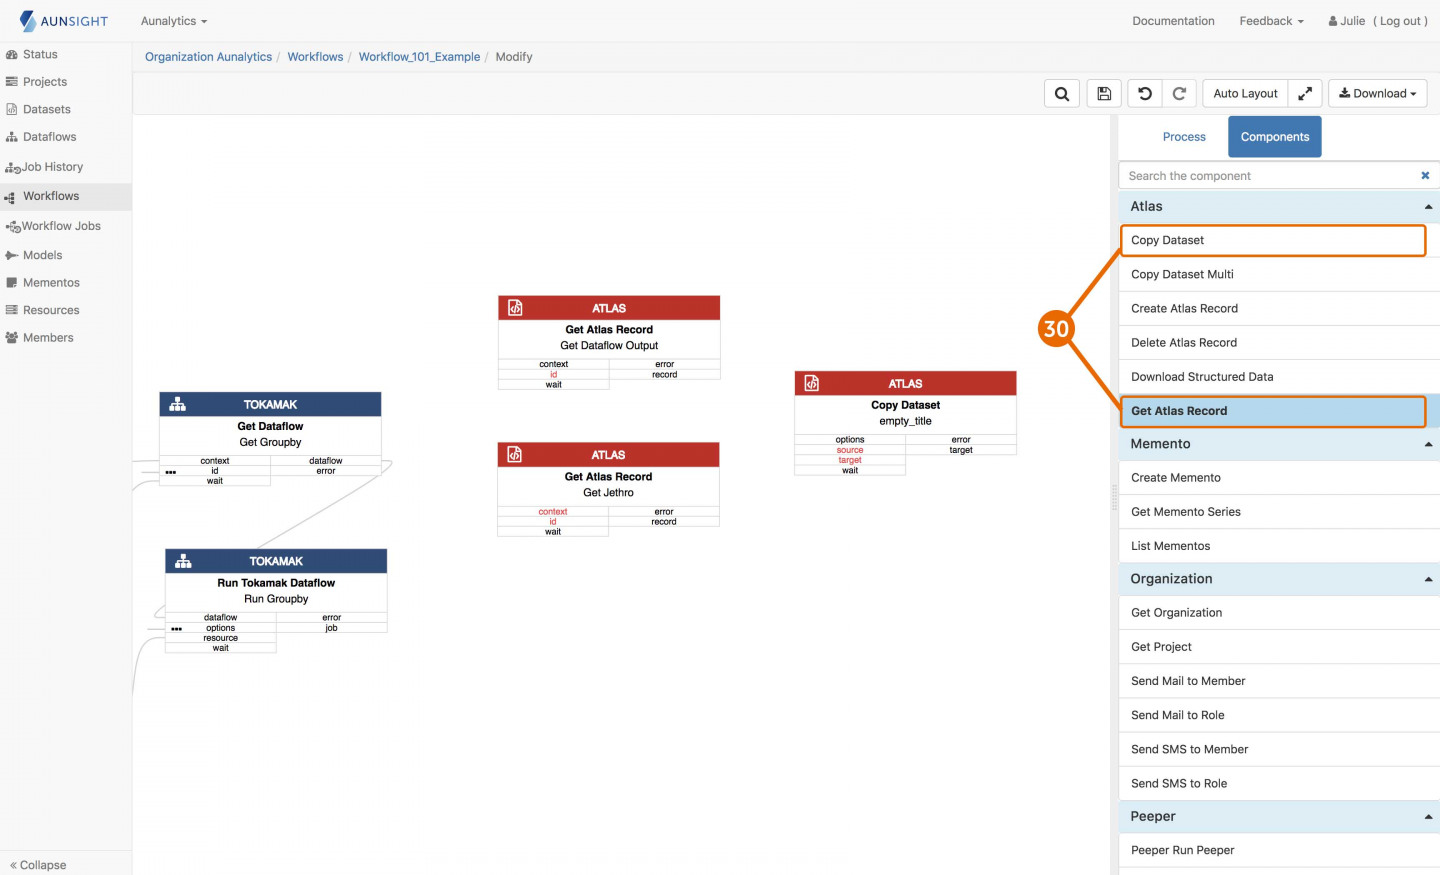1440x875 pixels.
Task: Select the Peeper Run Peeper component
Action: pos(1279,851)
